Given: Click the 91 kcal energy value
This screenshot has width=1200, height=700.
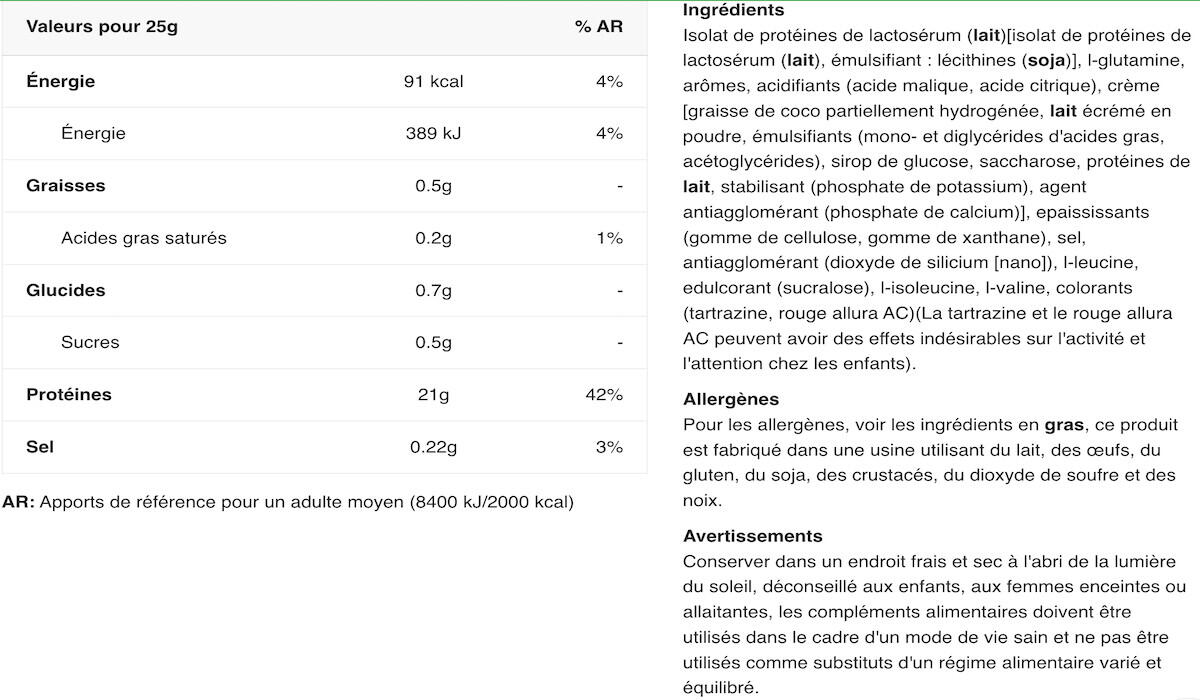Looking at the screenshot, I should (x=434, y=81).
